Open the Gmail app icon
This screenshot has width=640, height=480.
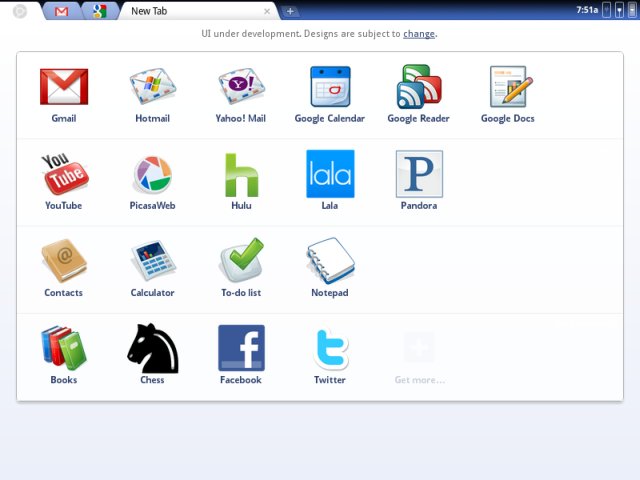tap(63, 88)
